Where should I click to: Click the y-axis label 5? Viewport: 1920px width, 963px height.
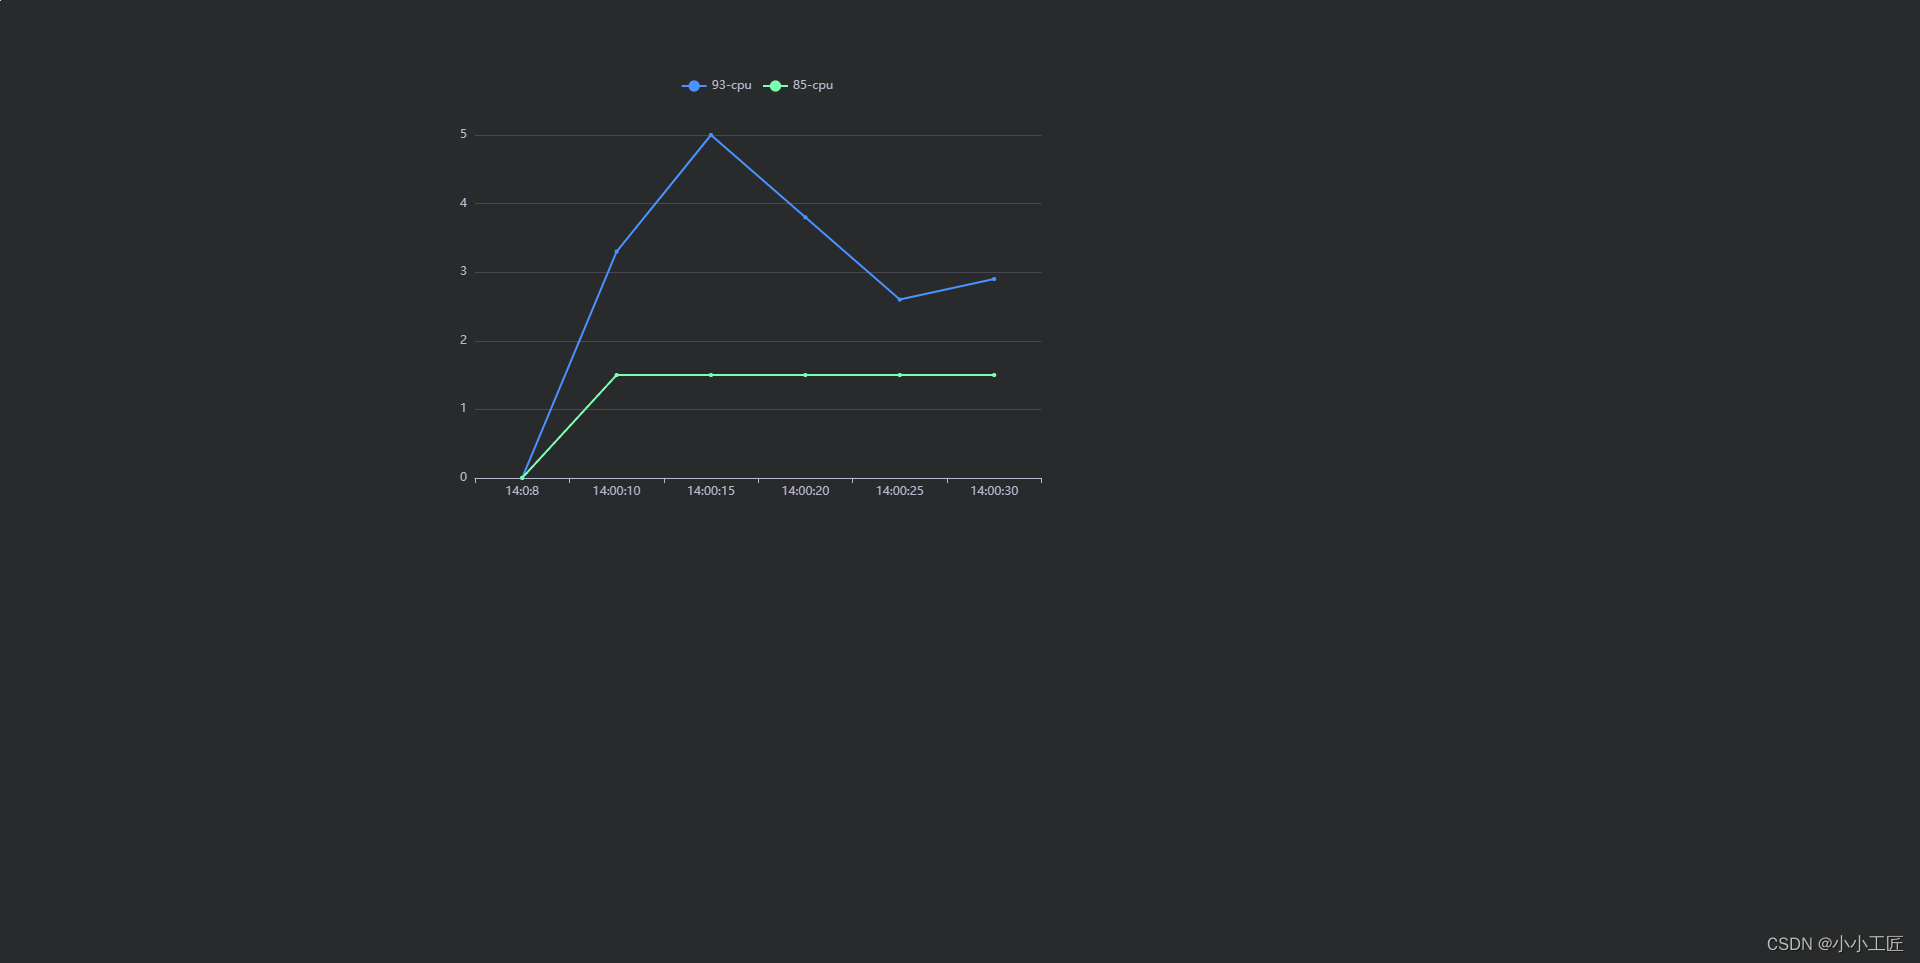[463, 134]
